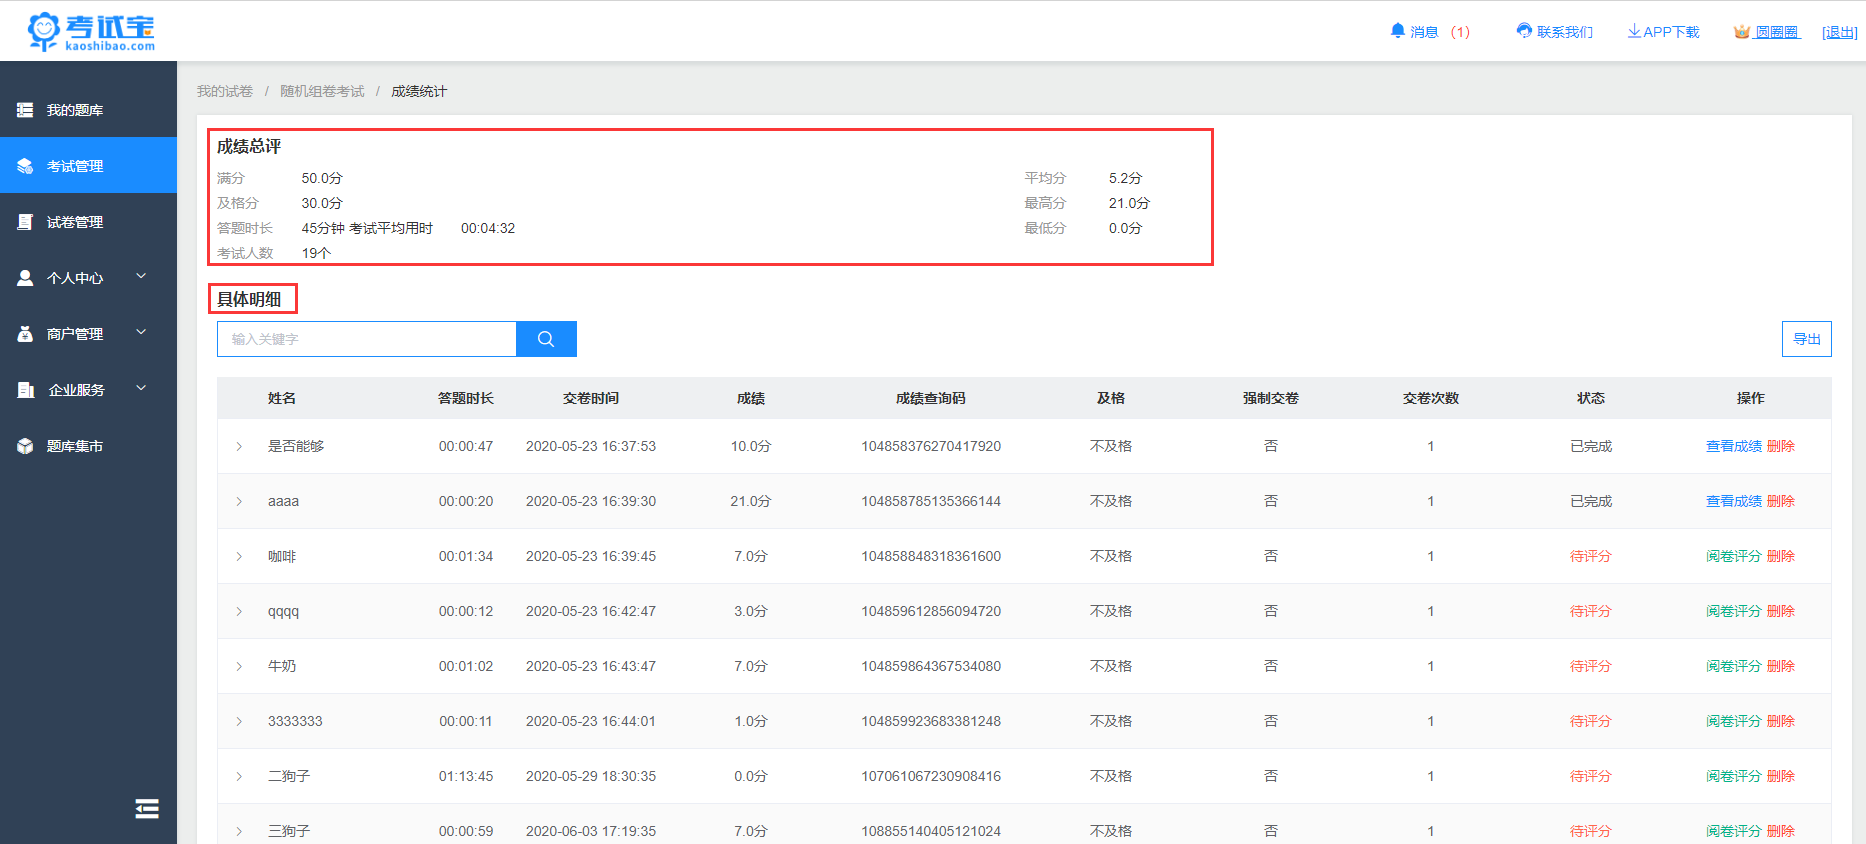Image resolution: width=1866 pixels, height=844 pixels.
Task: Click the 21.0分 score of aaaa
Action: pyautogui.click(x=751, y=501)
